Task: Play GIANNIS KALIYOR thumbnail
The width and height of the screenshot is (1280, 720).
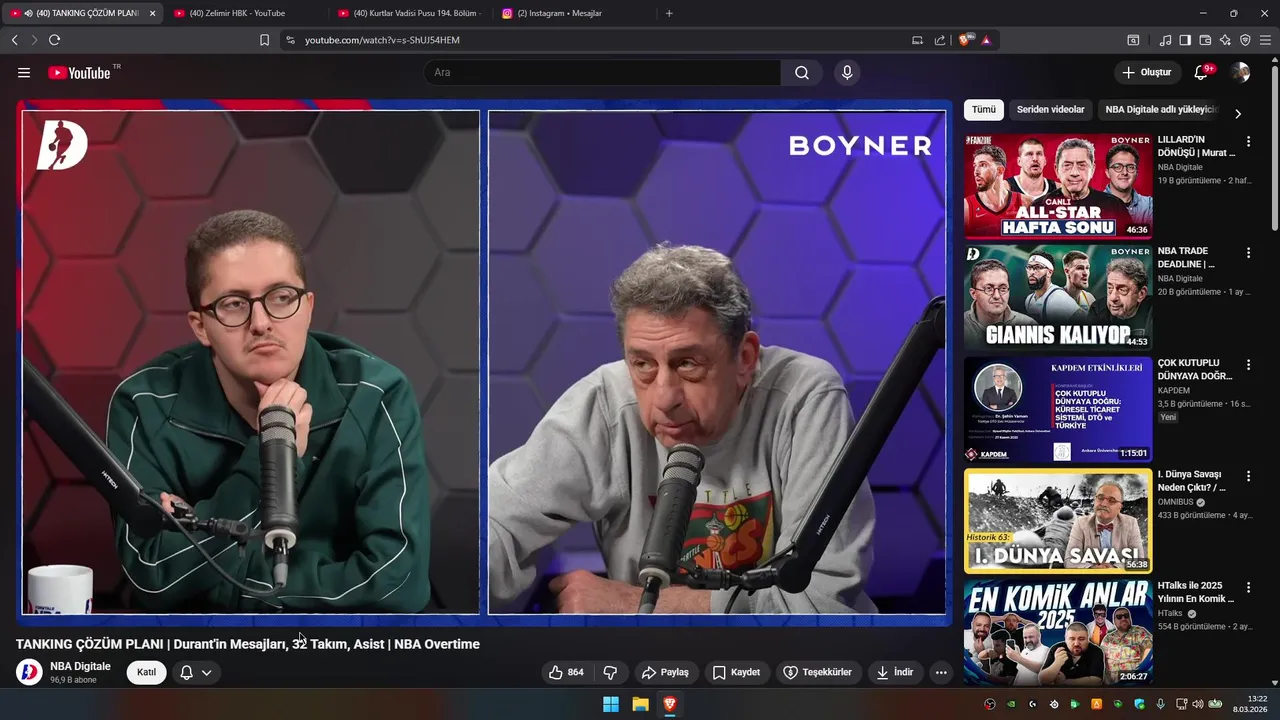Action: coord(1058,297)
